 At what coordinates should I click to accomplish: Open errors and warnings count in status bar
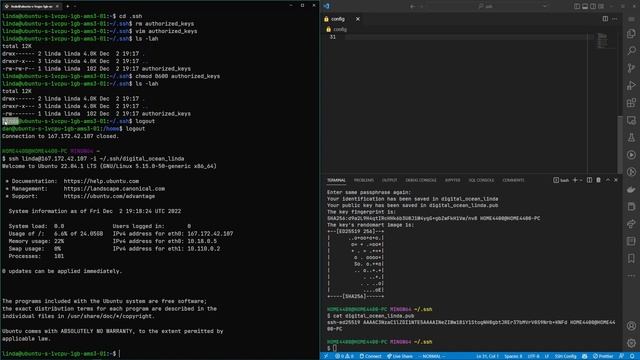click(x=344, y=356)
